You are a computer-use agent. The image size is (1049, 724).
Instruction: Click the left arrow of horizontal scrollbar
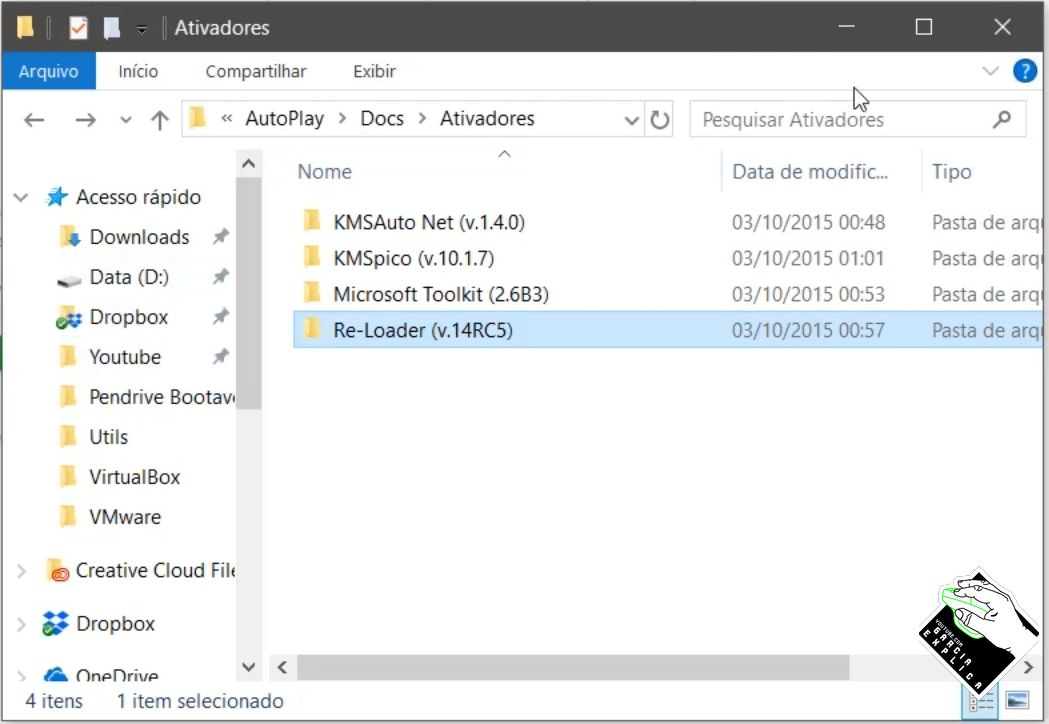[x=282, y=667]
